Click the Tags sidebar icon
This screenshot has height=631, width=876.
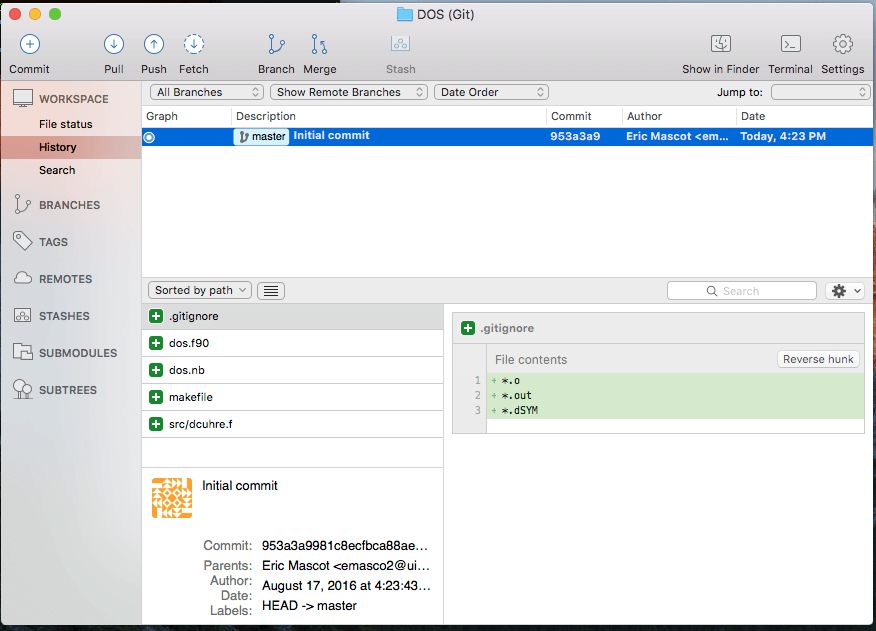[22, 241]
